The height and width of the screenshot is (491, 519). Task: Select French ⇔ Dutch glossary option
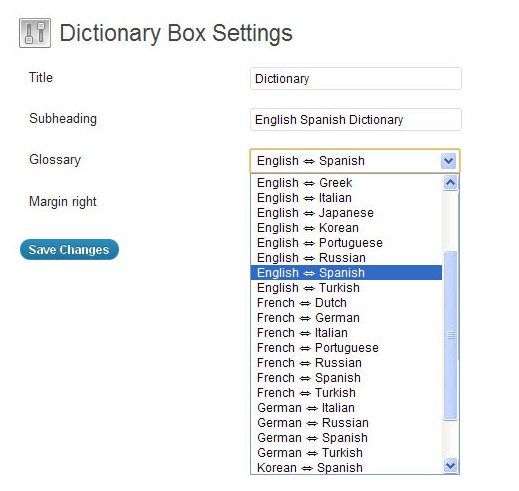pos(346,303)
